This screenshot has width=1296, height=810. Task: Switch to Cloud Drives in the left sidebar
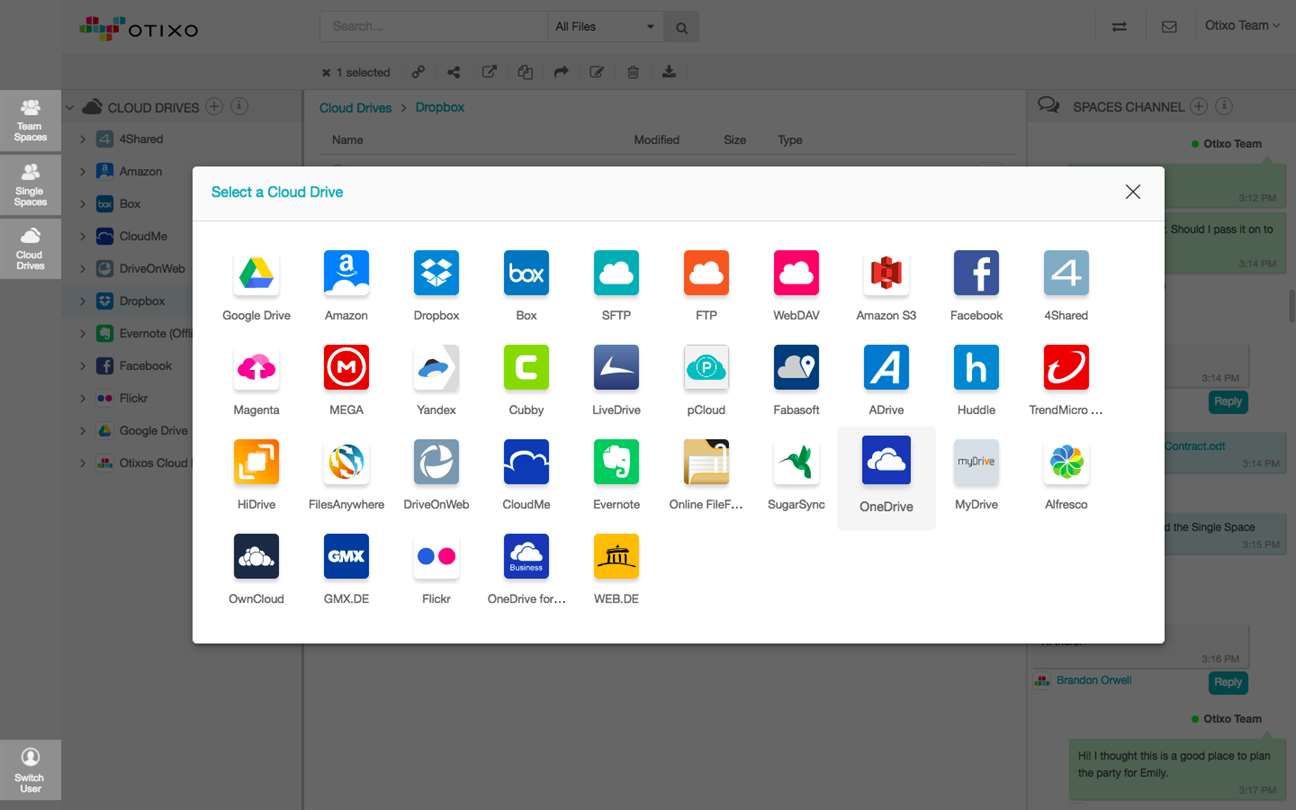tap(30, 248)
